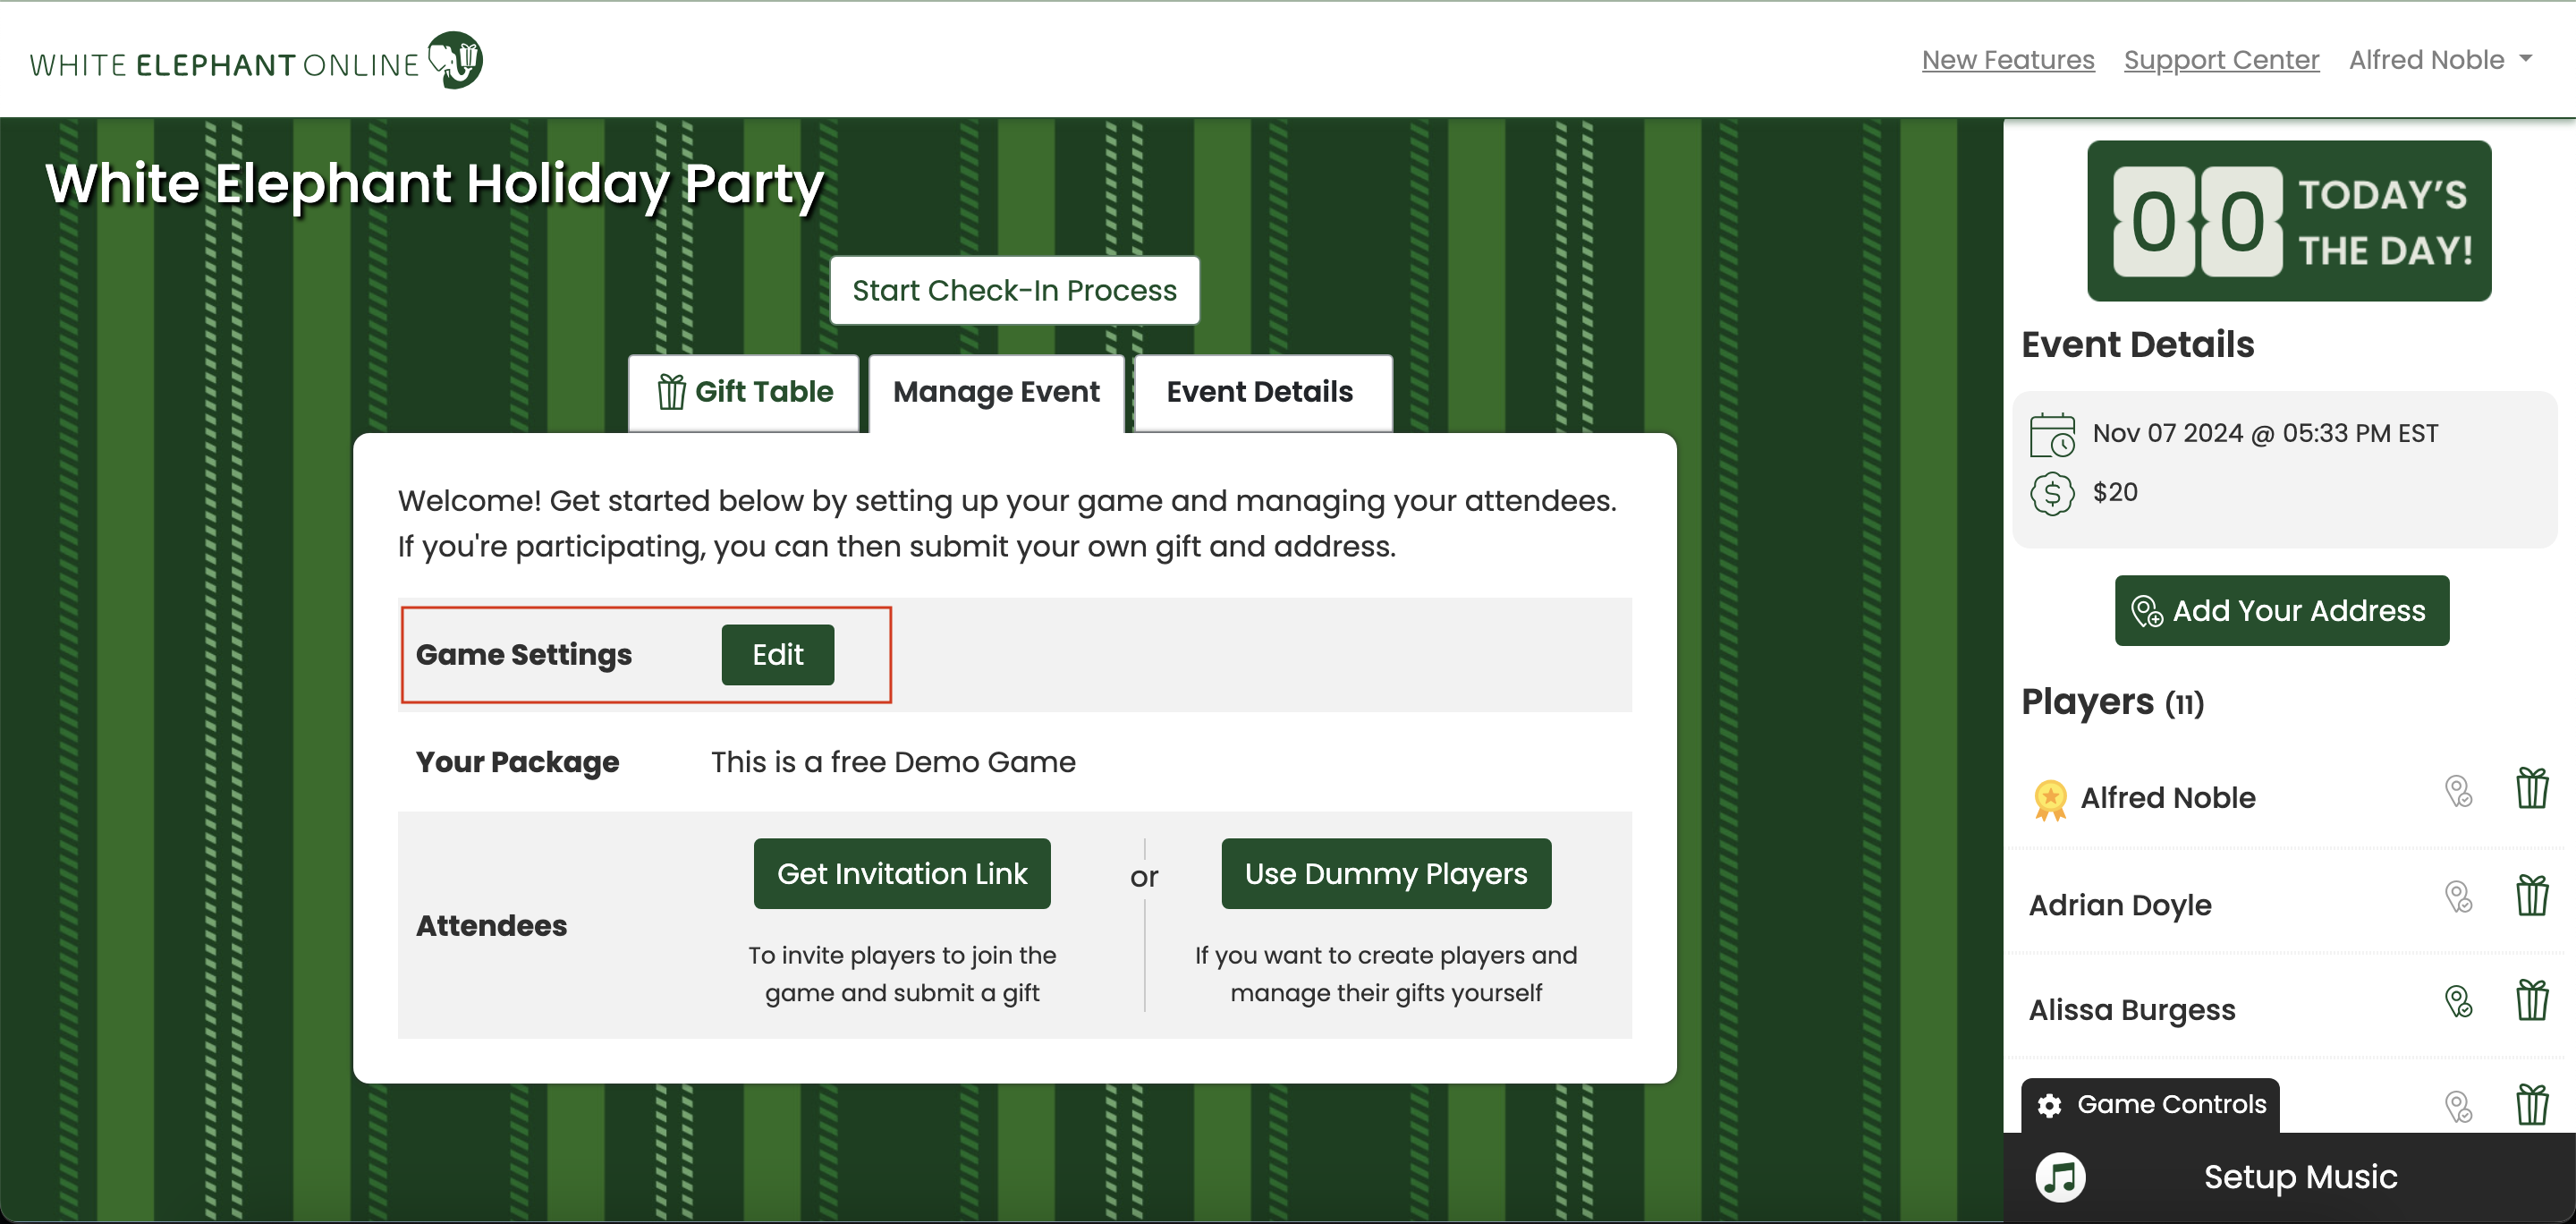Visit the Support Center link
The image size is (2576, 1224).
[2221, 60]
